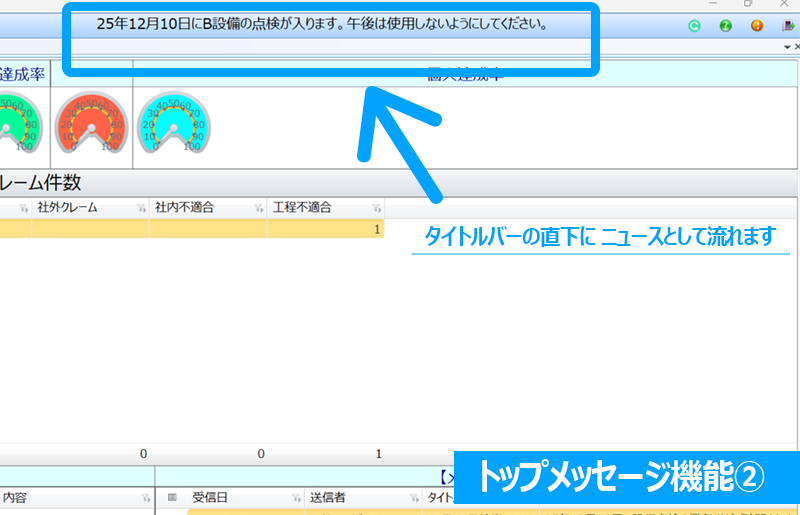This screenshot has width=800, height=515.
Task: Open filter on 受信日 column
Action: [x=294, y=497]
